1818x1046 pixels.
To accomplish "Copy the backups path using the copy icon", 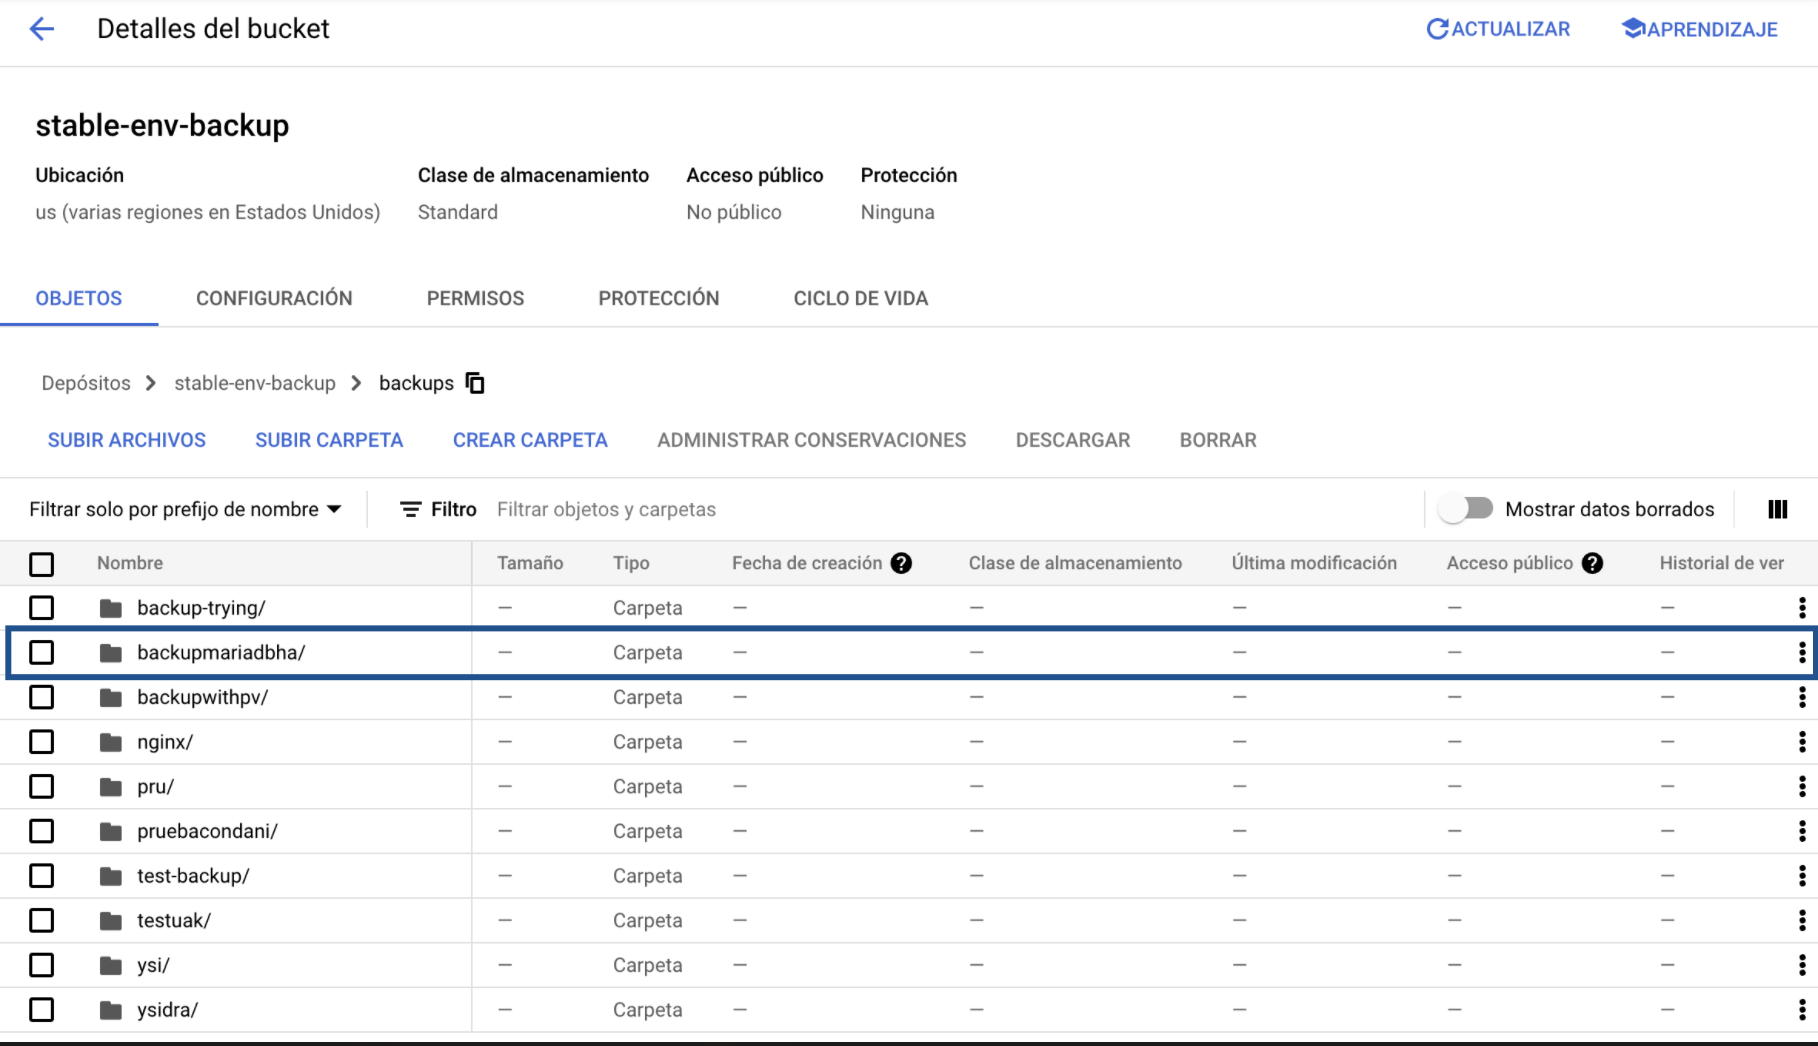I will (x=475, y=382).
